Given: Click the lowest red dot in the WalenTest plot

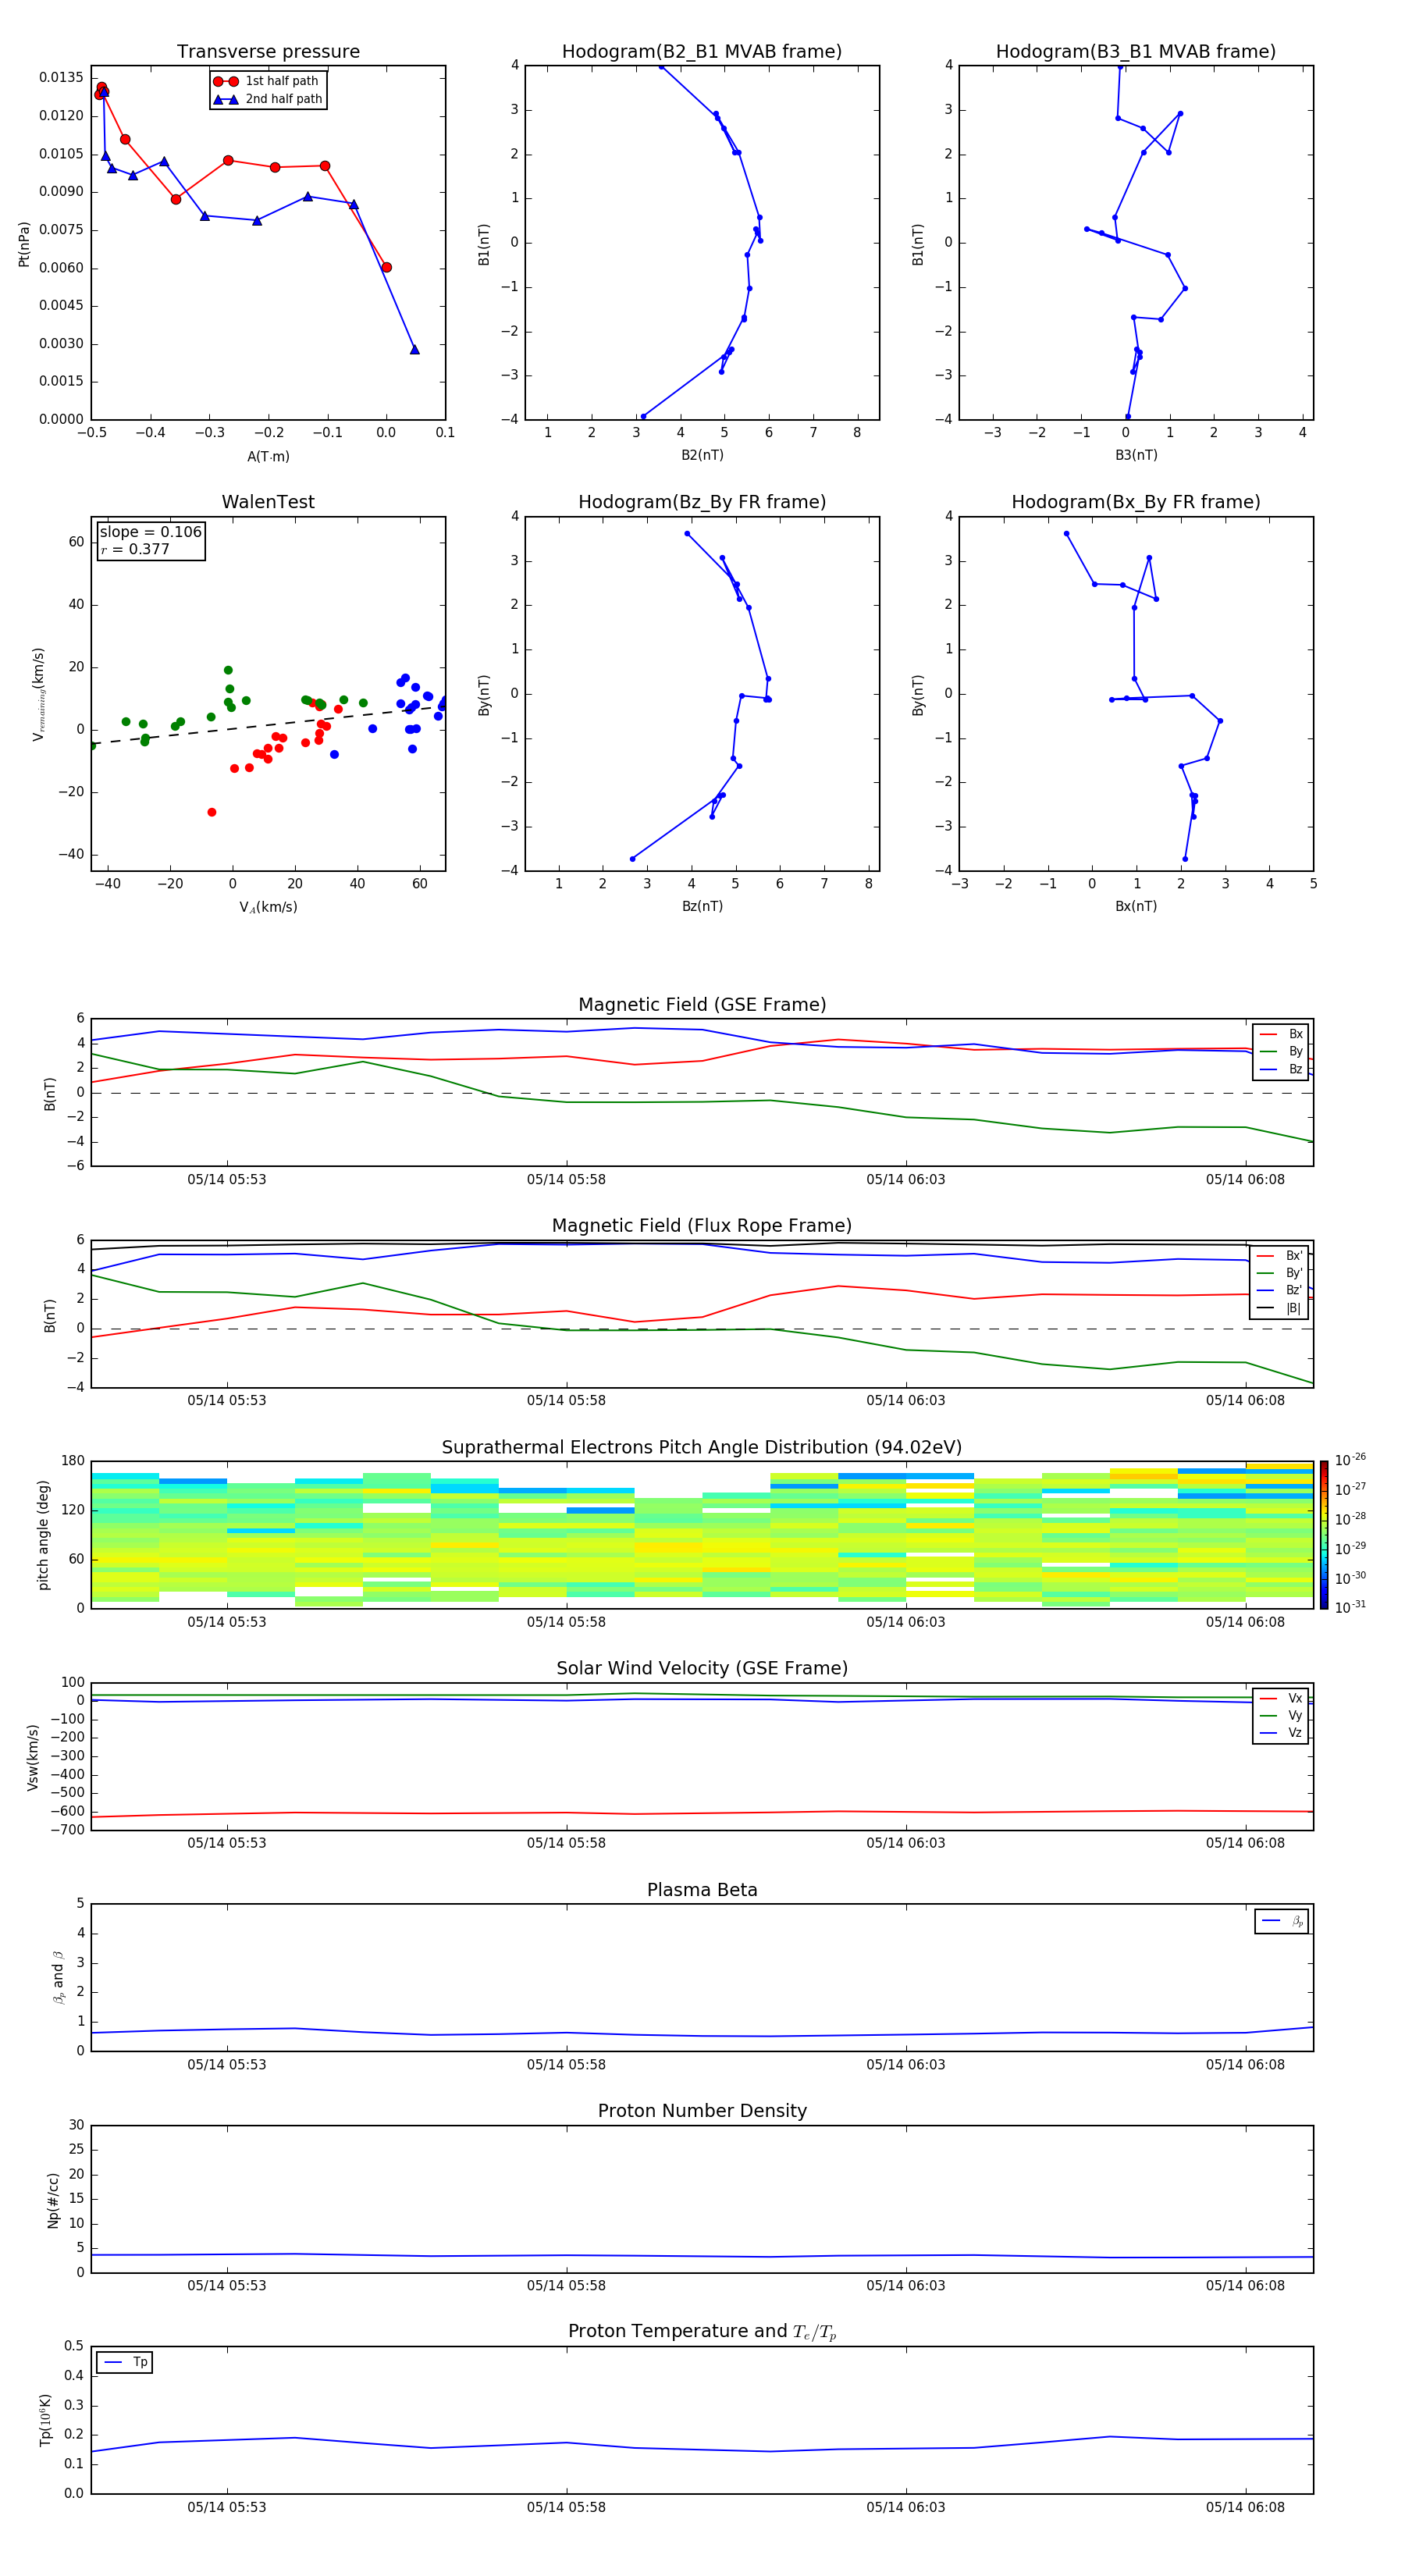Looking at the screenshot, I should pyautogui.click(x=212, y=812).
